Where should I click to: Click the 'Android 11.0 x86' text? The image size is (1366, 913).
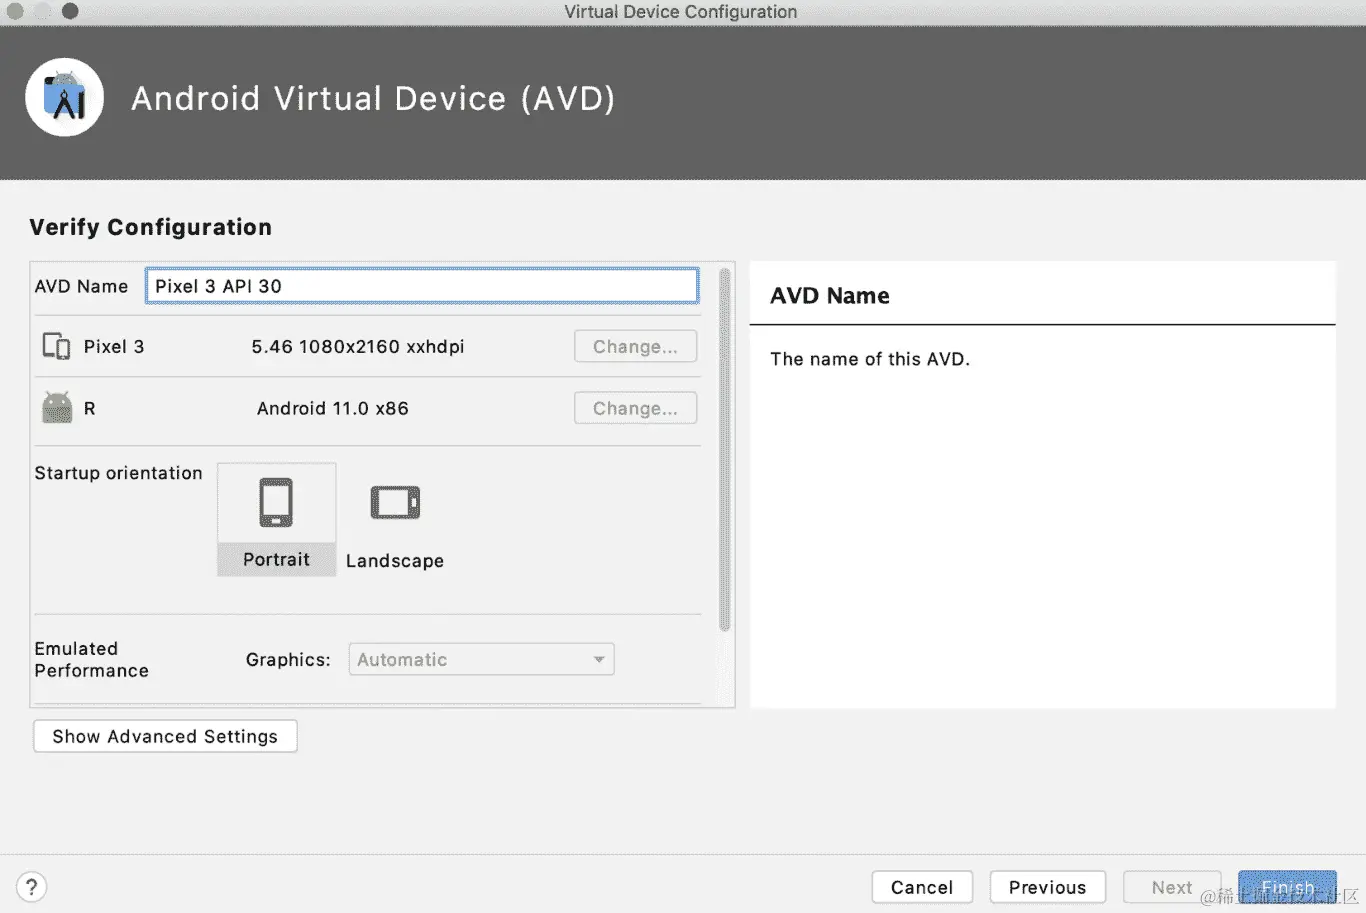coord(333,408)
